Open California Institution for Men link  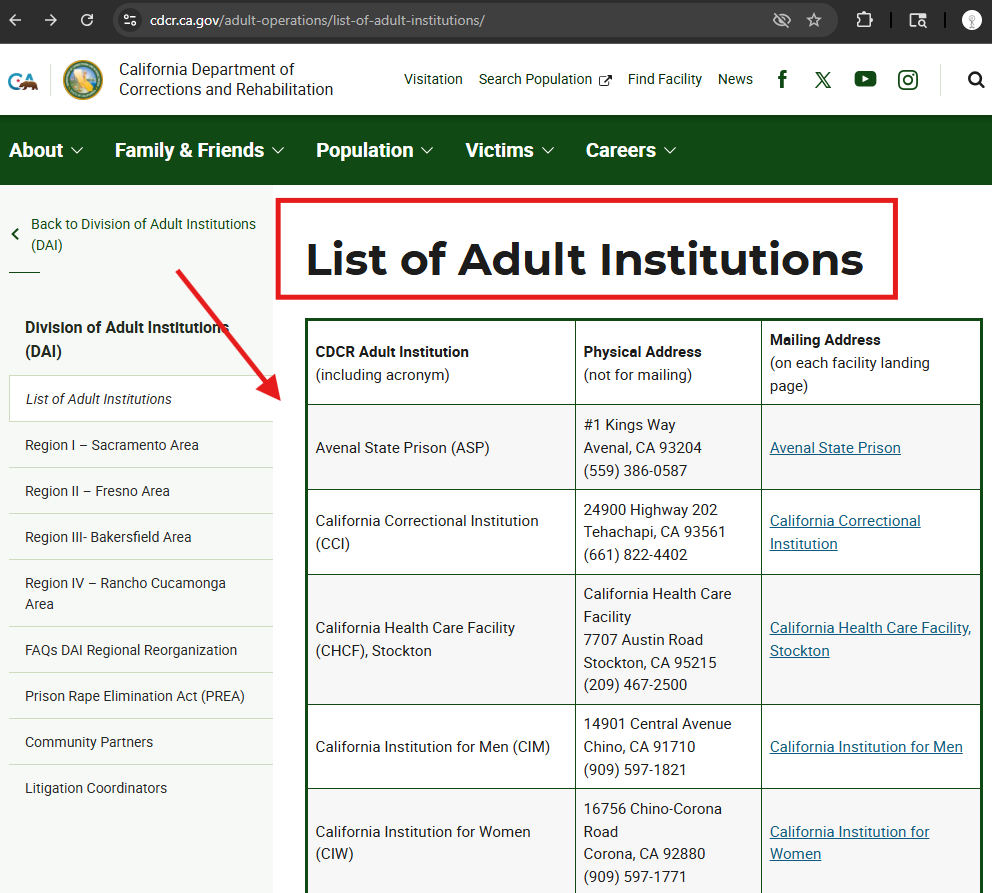[x=866, y=747]
